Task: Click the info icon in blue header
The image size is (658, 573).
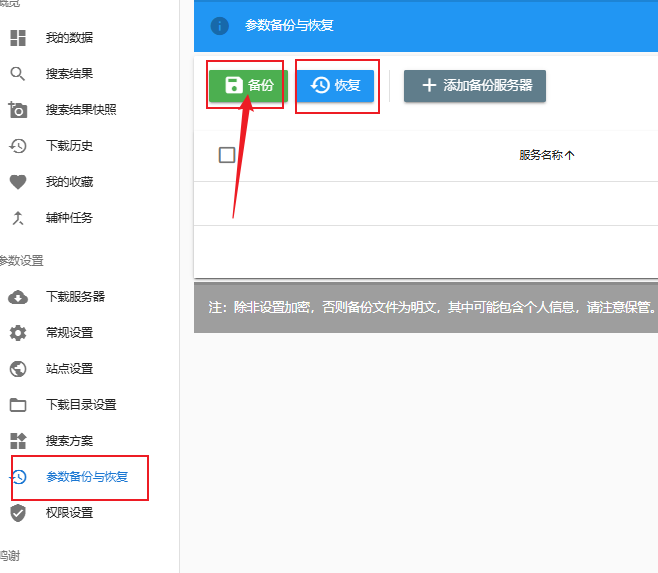Action: pos(220,26)
